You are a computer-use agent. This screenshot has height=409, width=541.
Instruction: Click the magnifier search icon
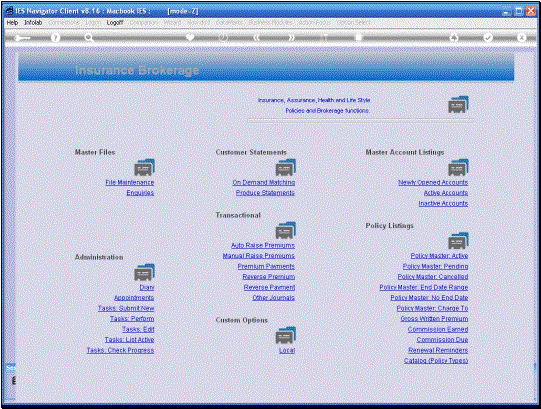click(89, 38)
